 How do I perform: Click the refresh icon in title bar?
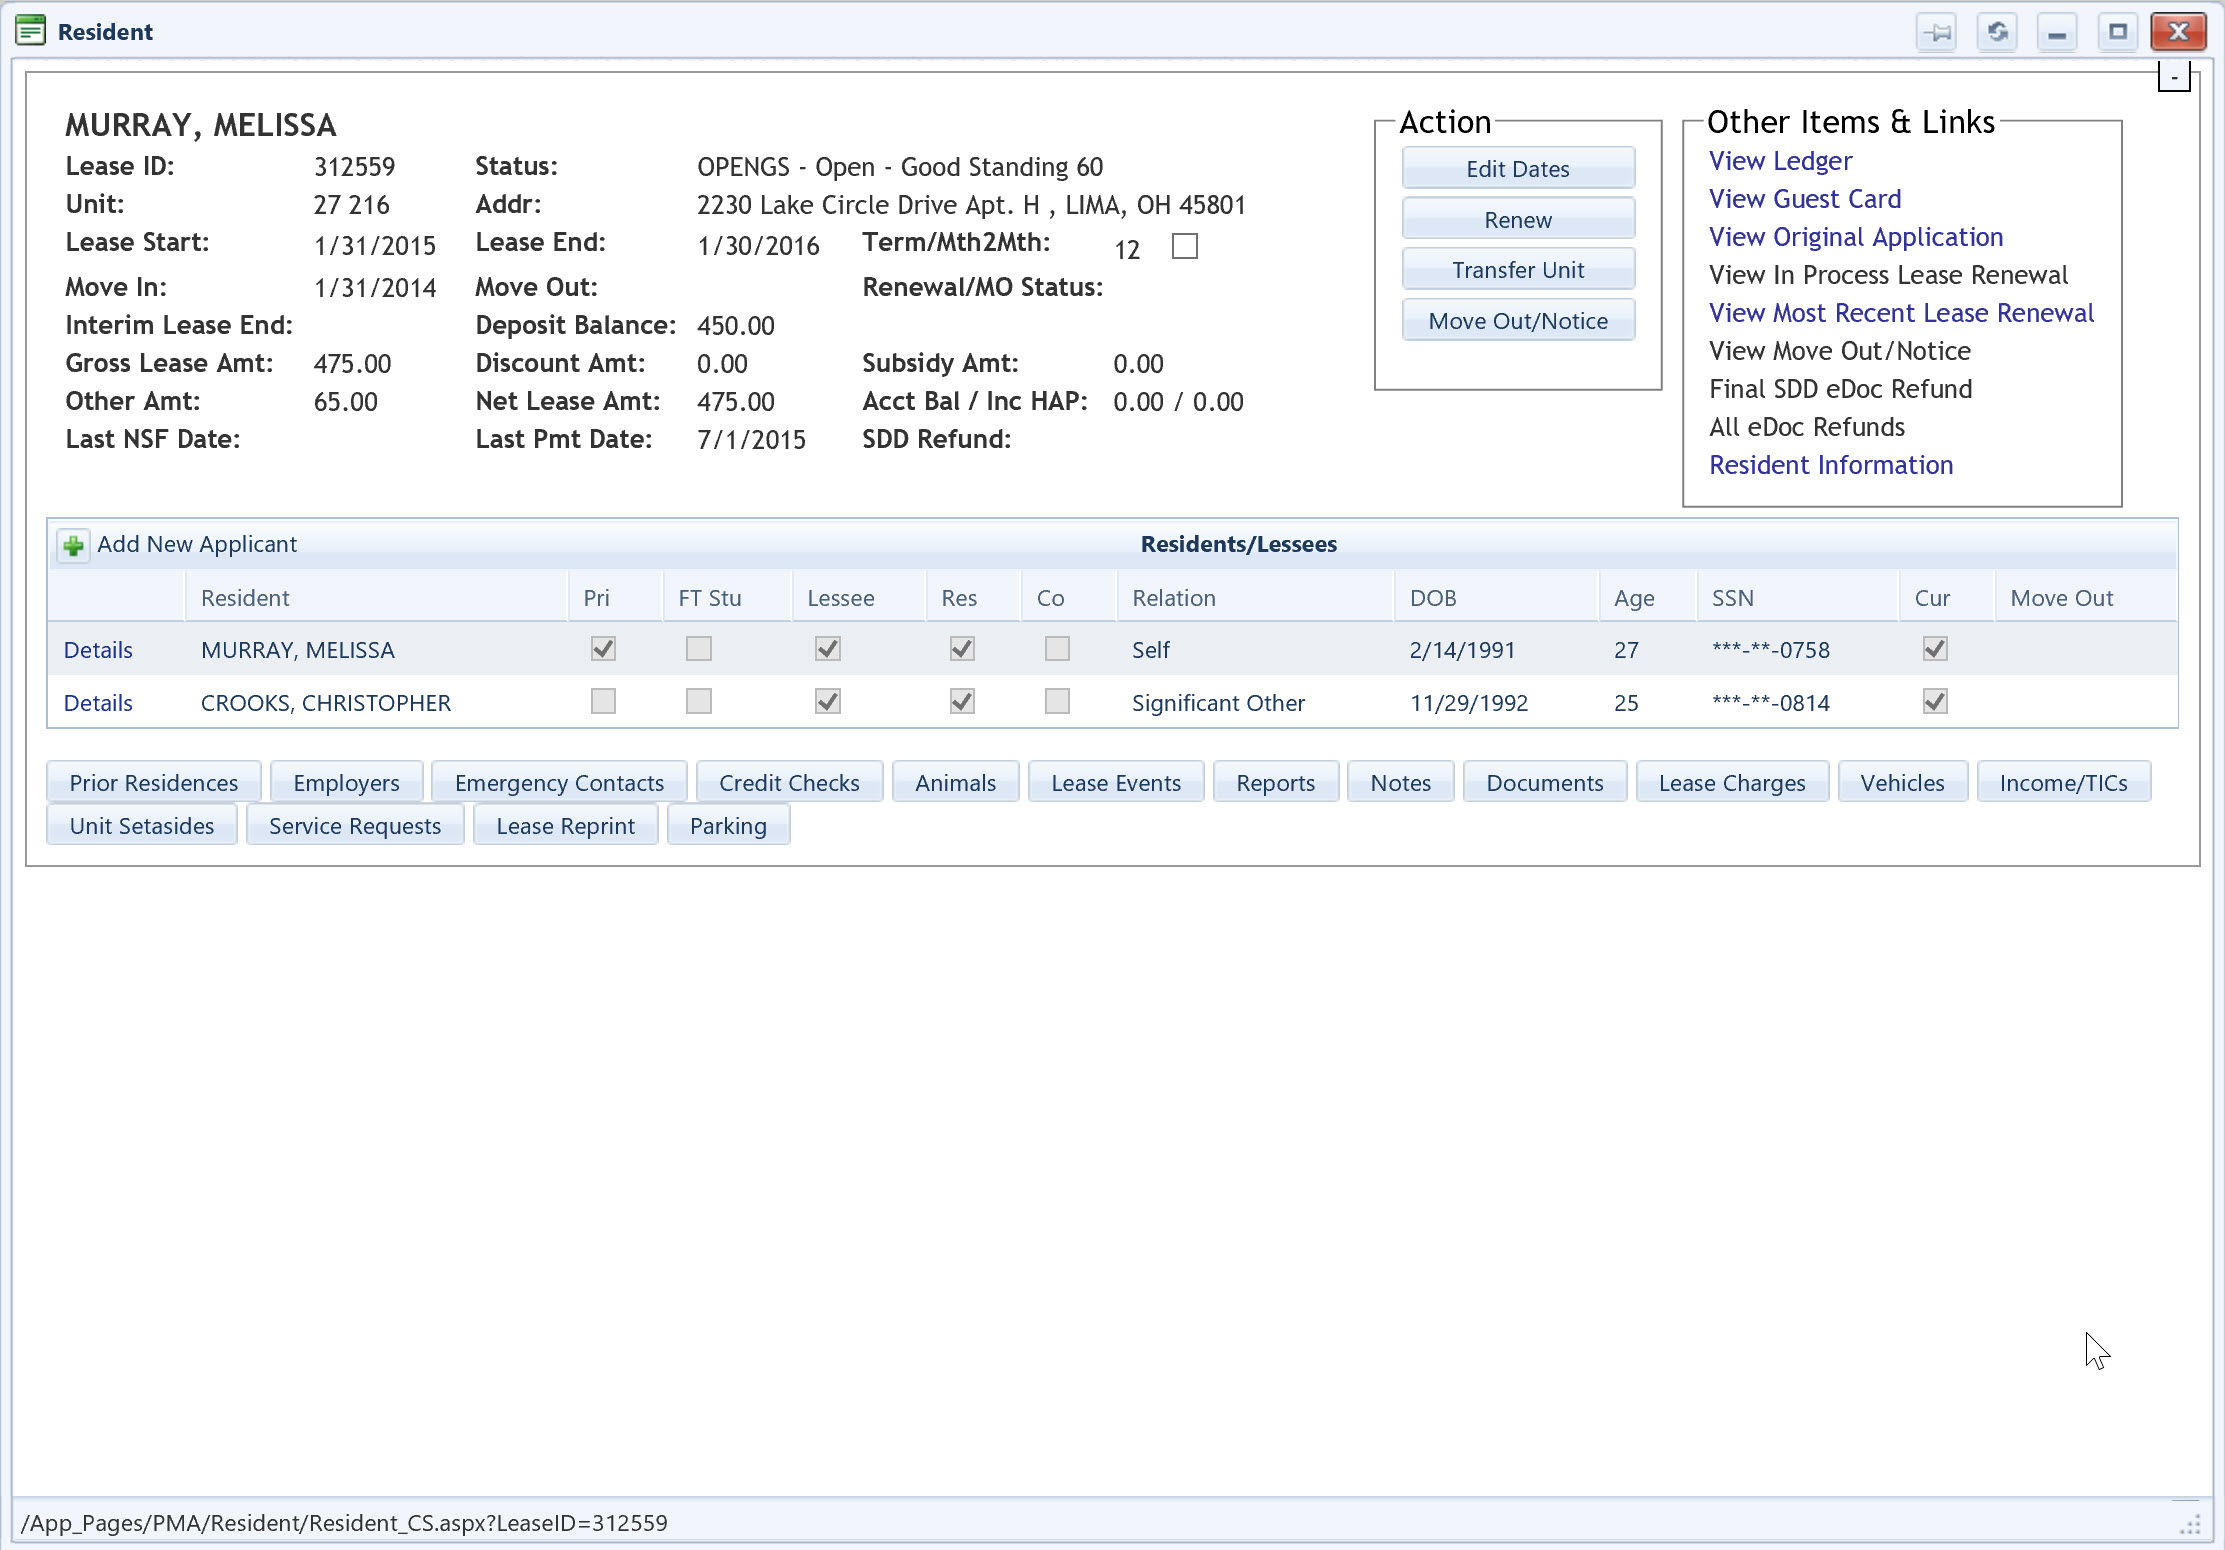coord(1997,32)
